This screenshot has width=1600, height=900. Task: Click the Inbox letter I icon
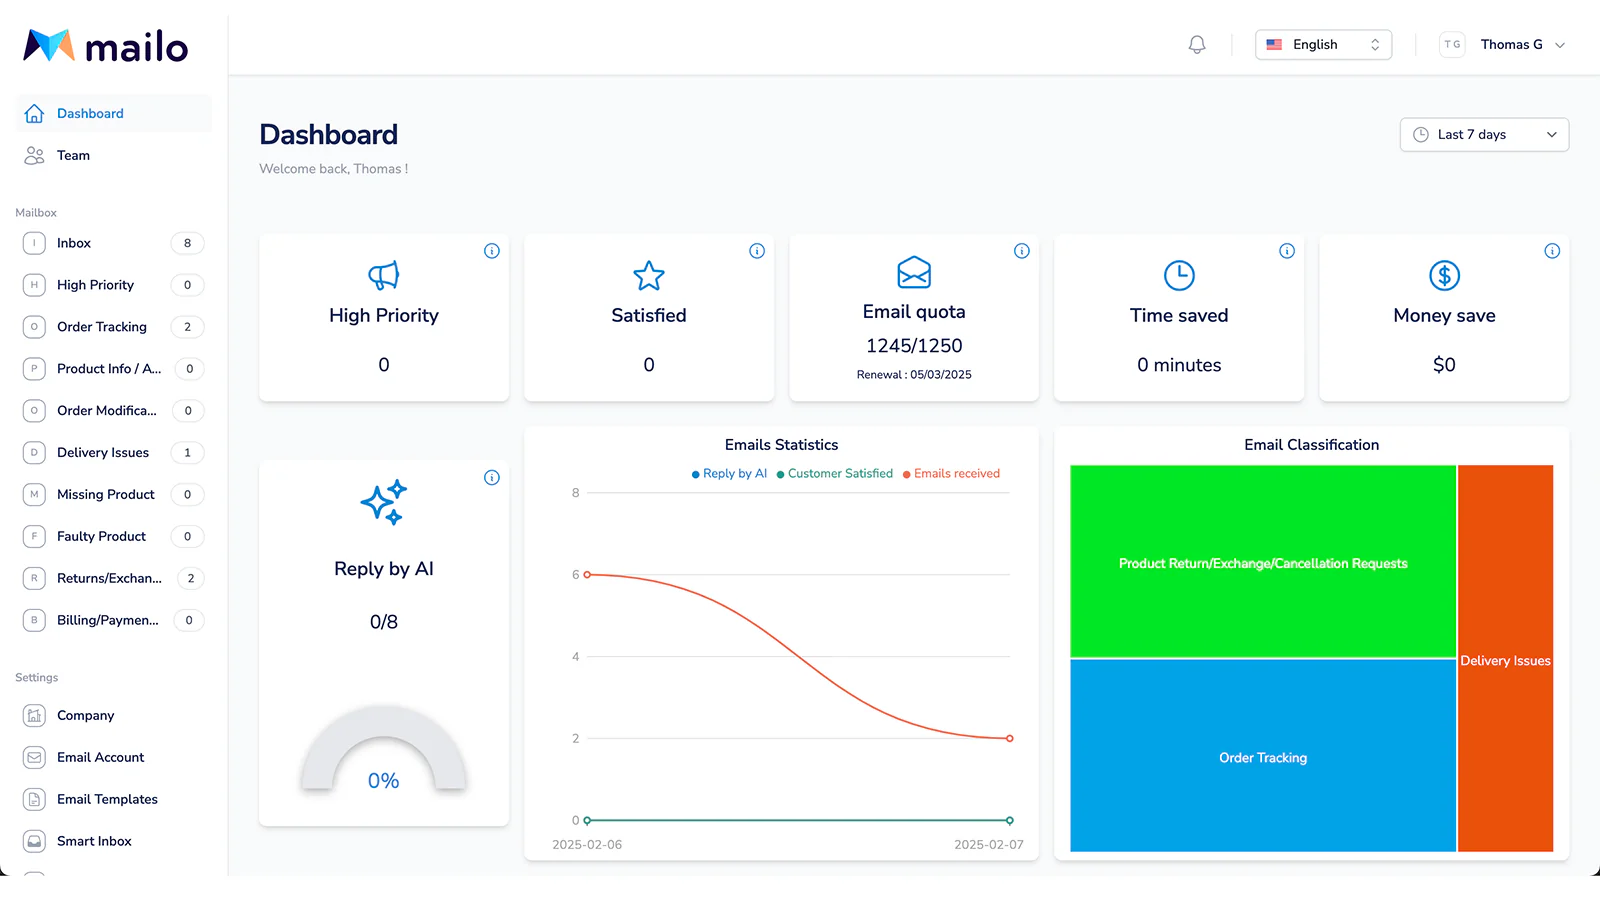pos(34,243)
